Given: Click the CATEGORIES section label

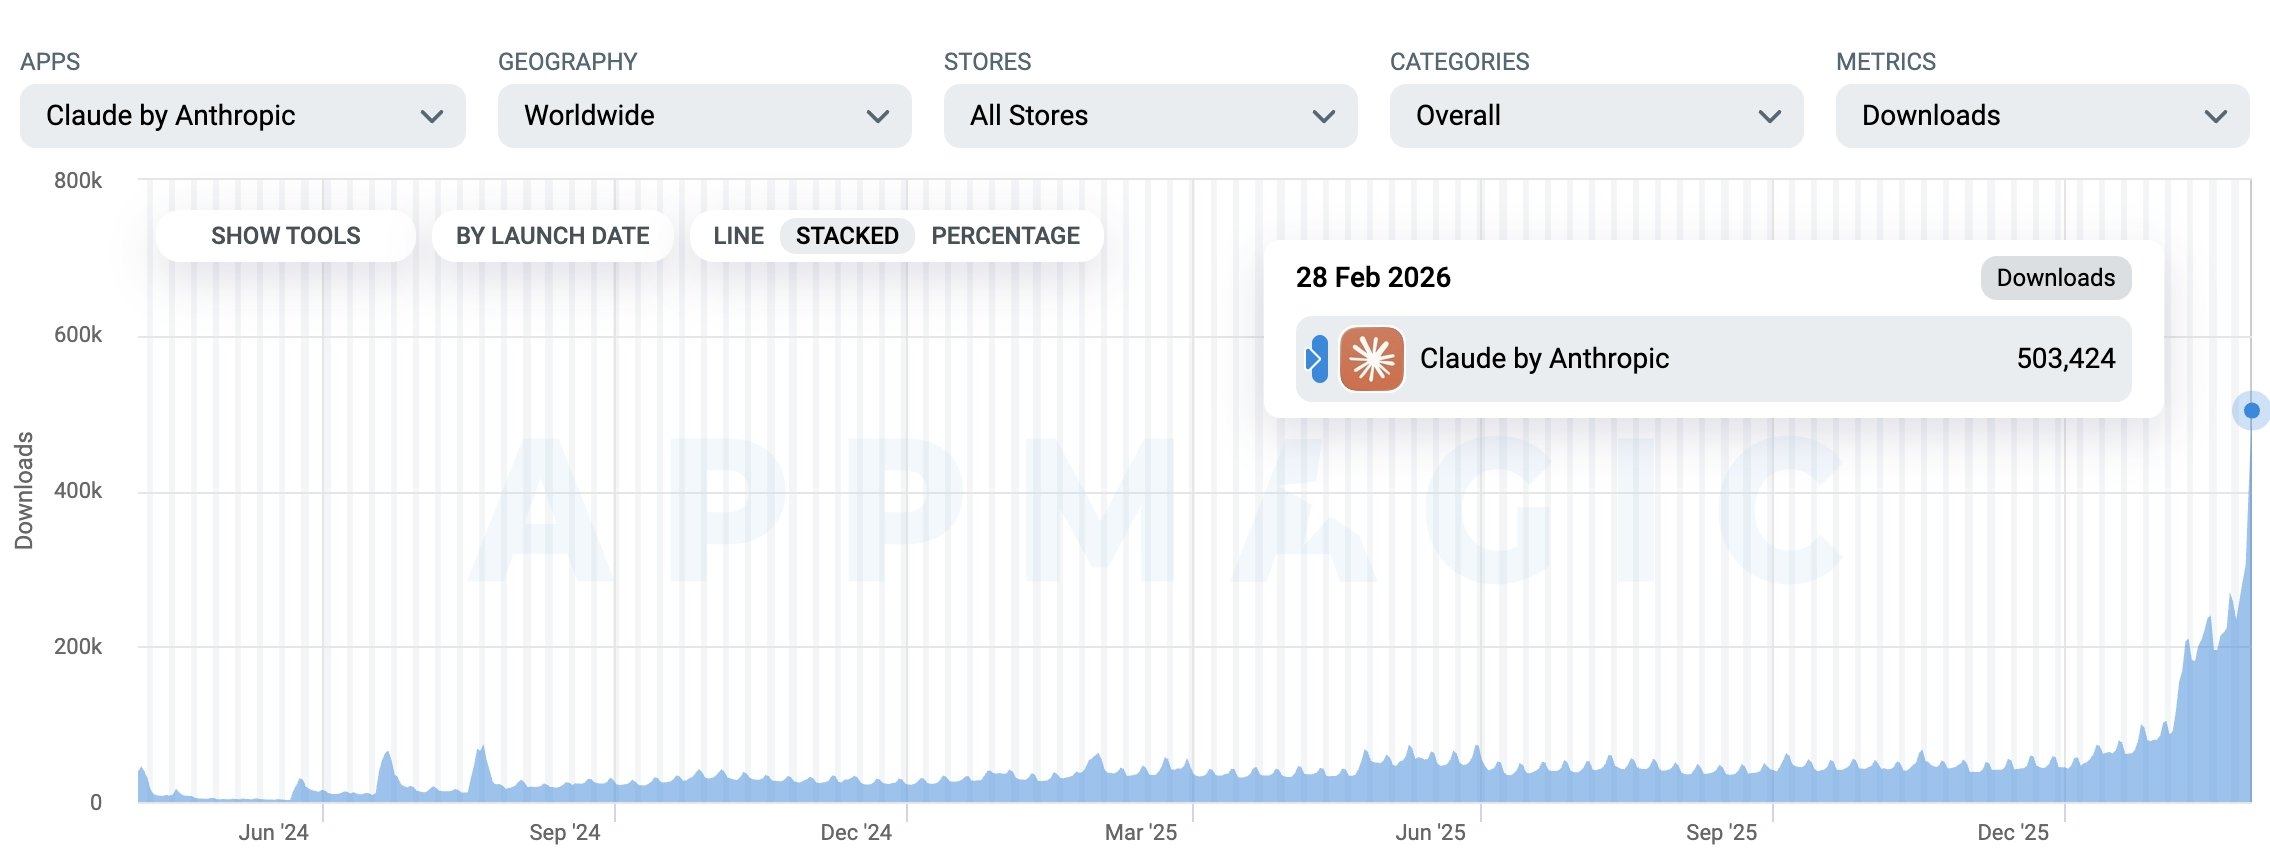Looking at the screenshot, I should (x=1459, y=61).
